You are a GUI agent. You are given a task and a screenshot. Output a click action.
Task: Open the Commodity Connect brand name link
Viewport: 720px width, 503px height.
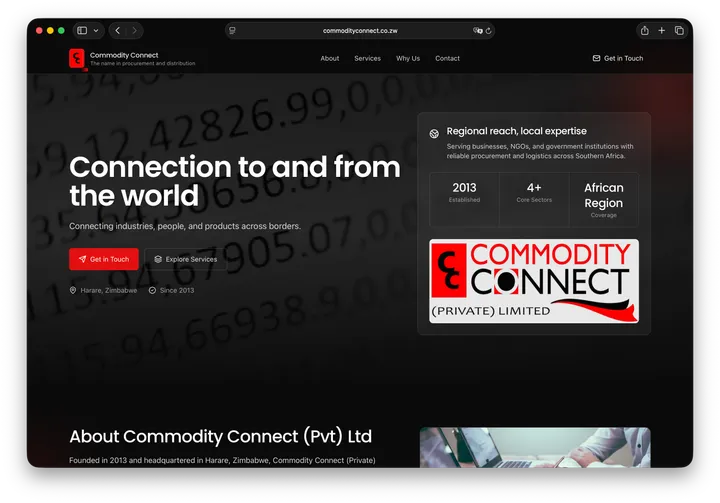(x=124, y=55)
